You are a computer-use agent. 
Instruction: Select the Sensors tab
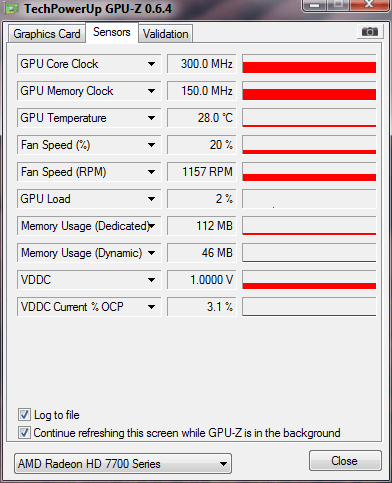[x=112, y=32]
